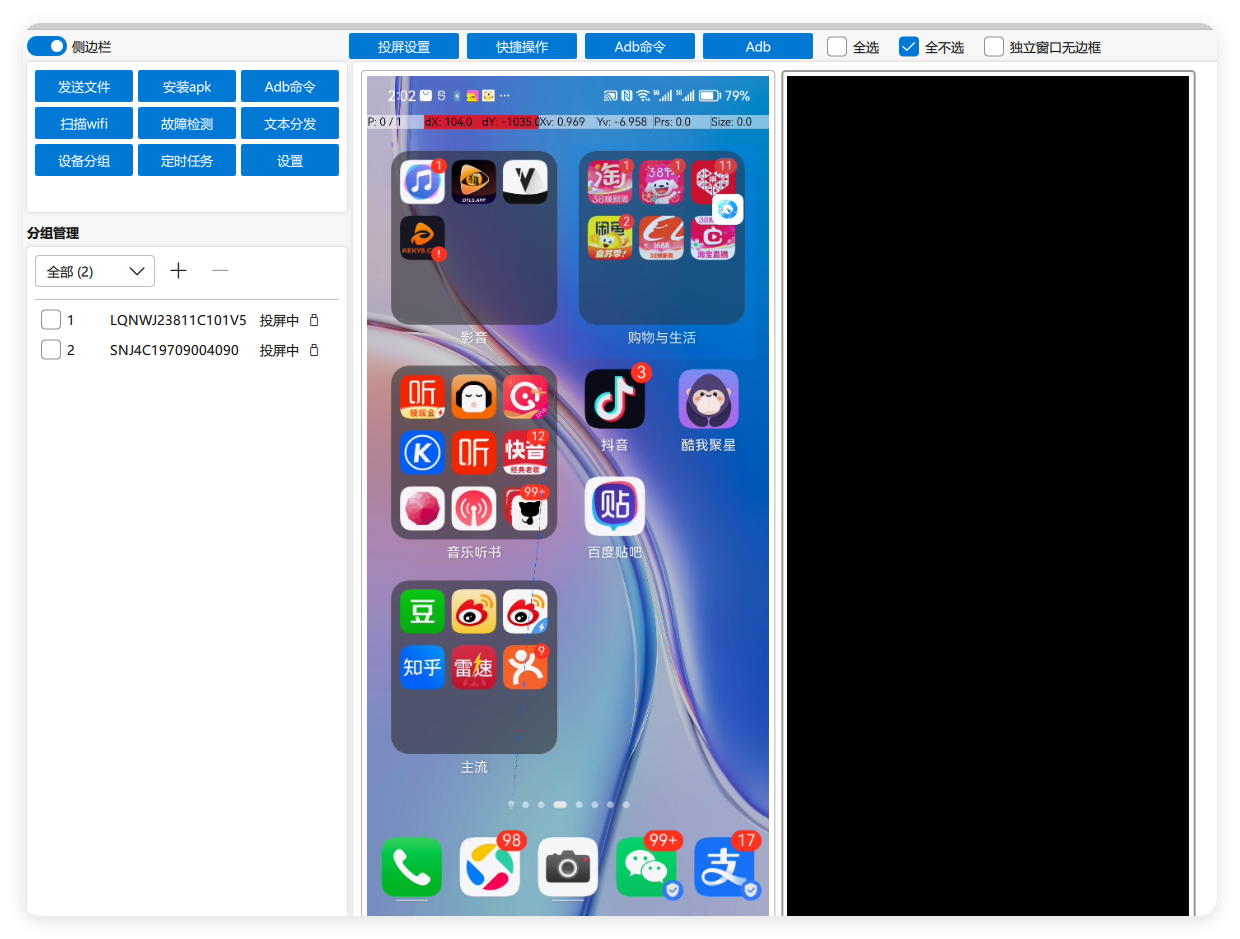Viewport: 1240px width, 939px height.
Task: Click the 安装apk button
Action: (x=187, y=86)
